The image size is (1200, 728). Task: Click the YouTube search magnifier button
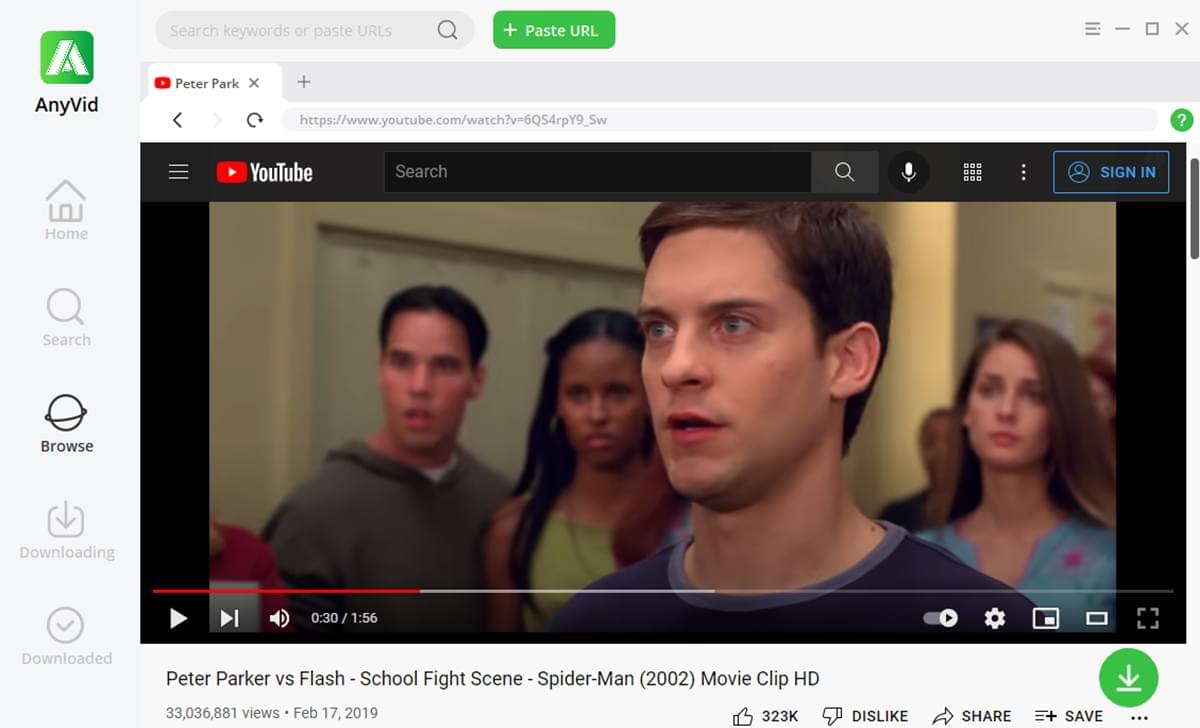(x=845, y=172)
